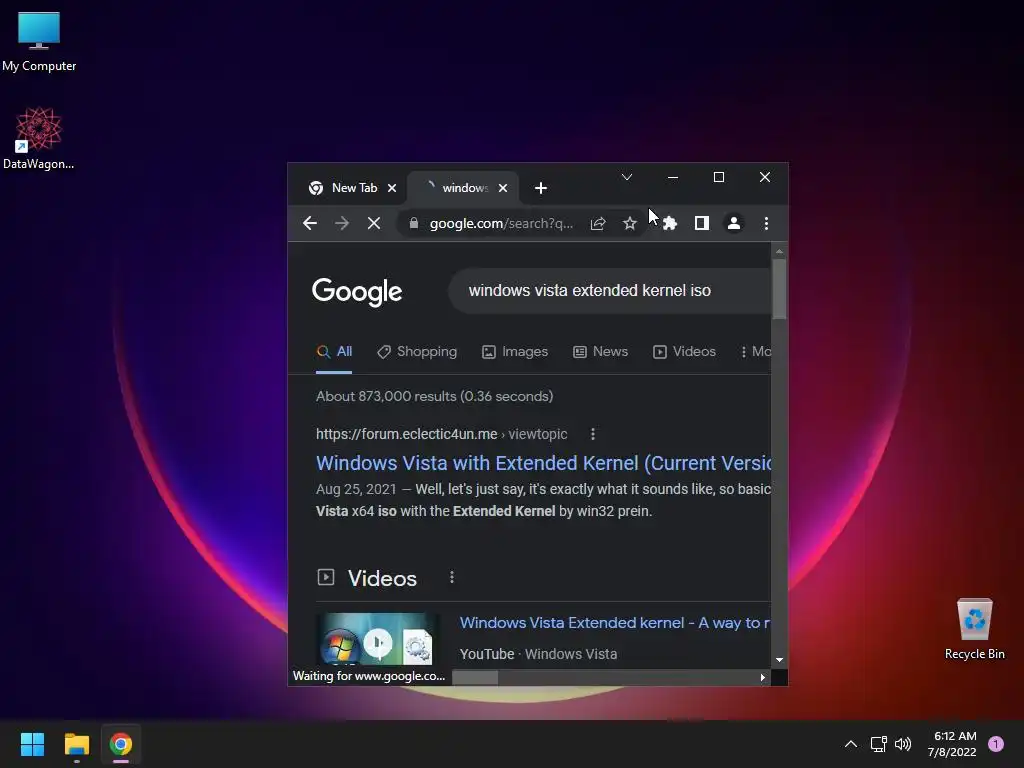The width and height of the screenshot is (1024, 768).
Task: Minimize the Chrome window
Action: pyautogui.click(x=673, y=177)
